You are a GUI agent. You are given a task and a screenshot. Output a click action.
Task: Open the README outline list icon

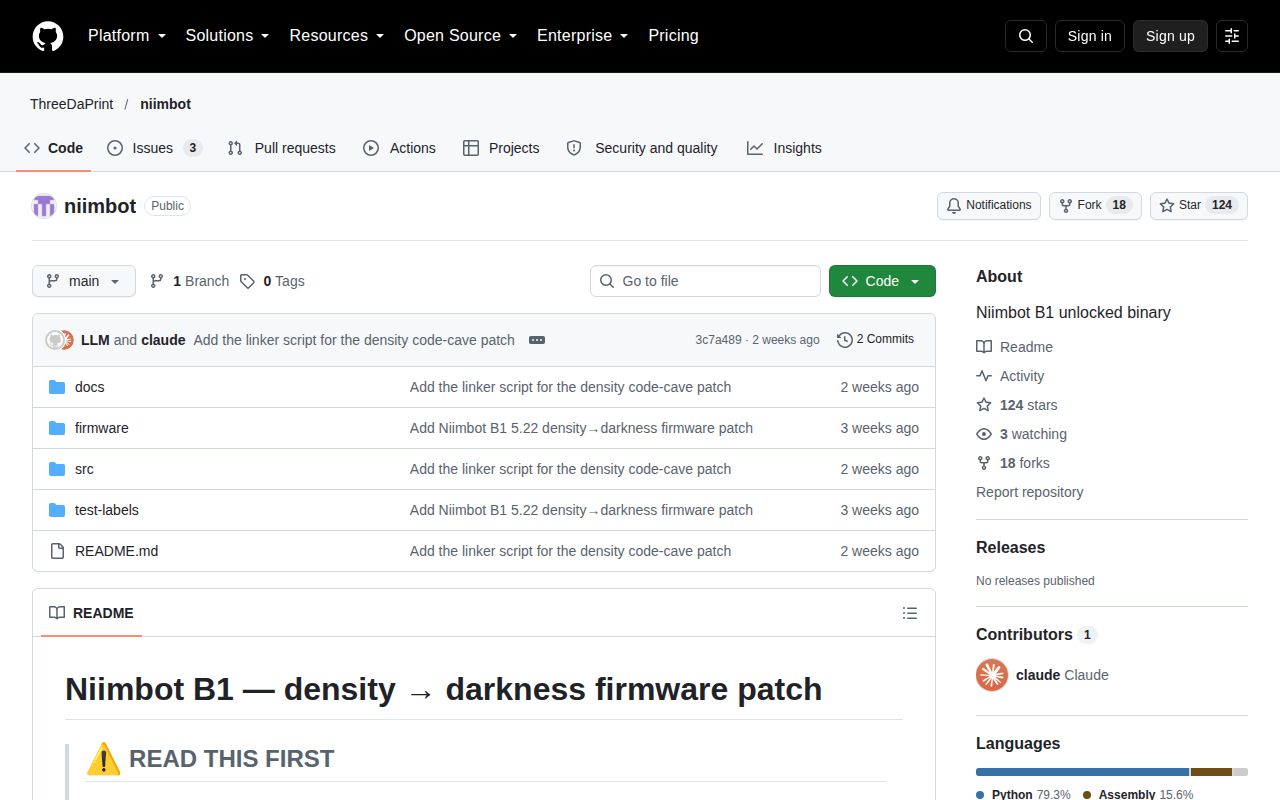910,613
